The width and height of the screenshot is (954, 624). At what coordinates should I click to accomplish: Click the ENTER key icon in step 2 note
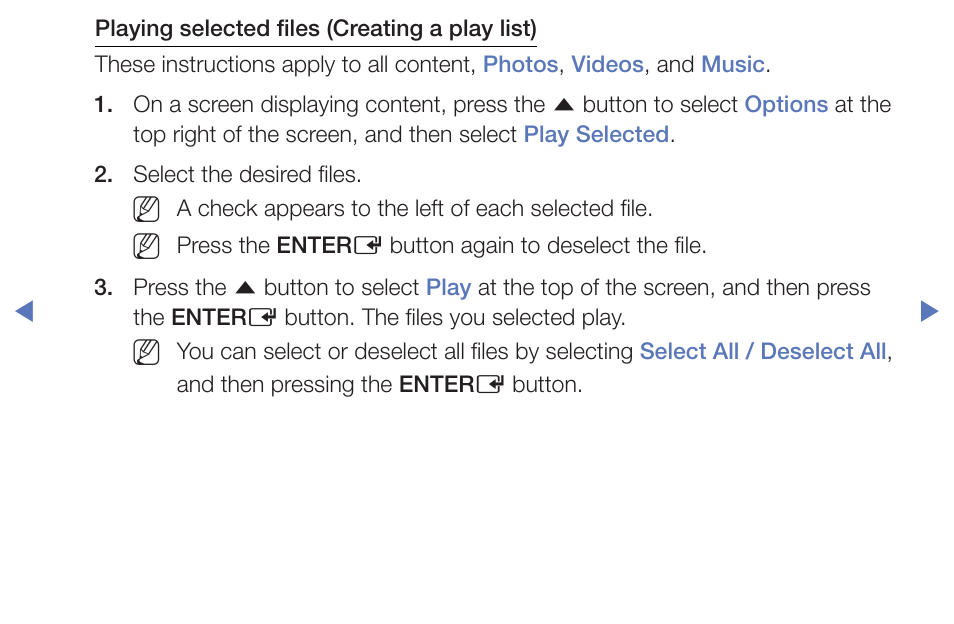pos(368,246)
